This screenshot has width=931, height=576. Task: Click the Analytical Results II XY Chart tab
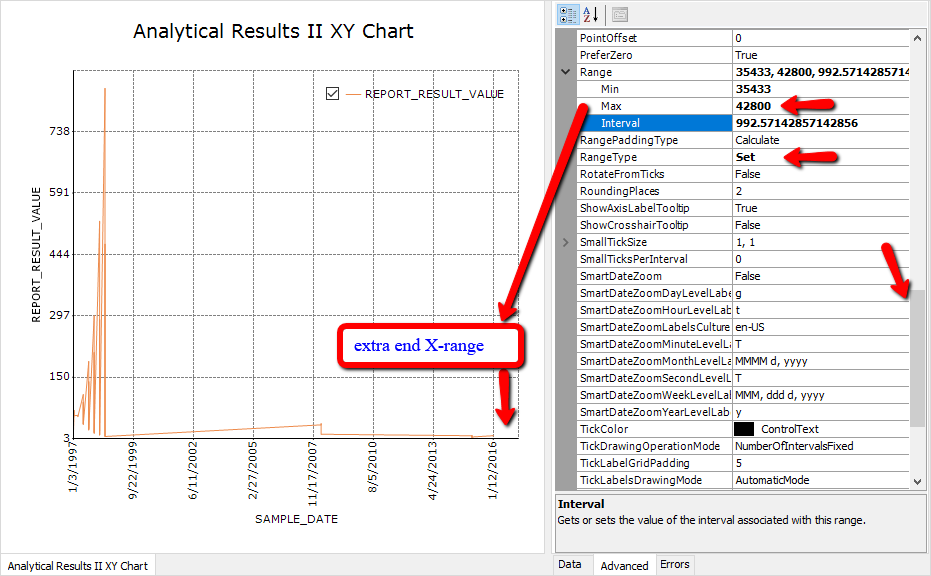coord(78,566)
